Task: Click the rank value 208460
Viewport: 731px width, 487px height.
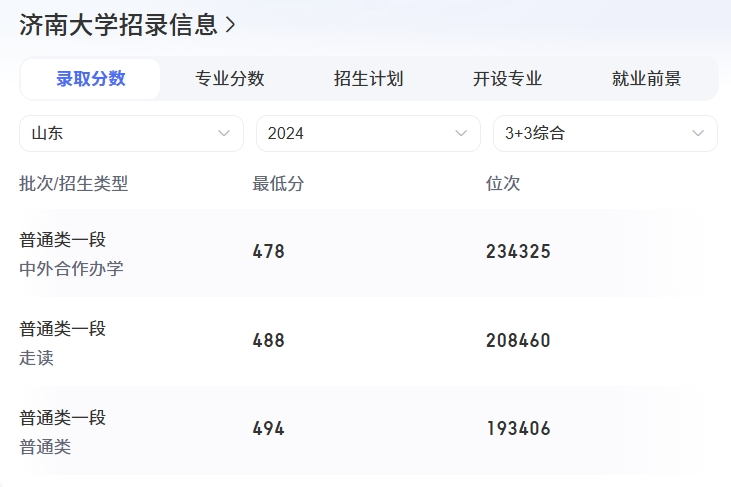Action: (x=518, y=341)
